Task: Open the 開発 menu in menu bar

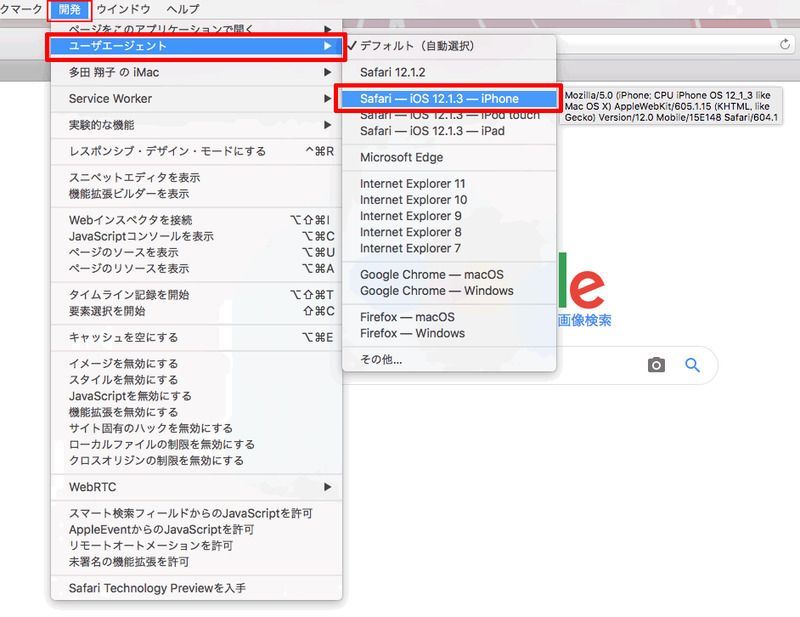Action: click(x=70, y=9)
